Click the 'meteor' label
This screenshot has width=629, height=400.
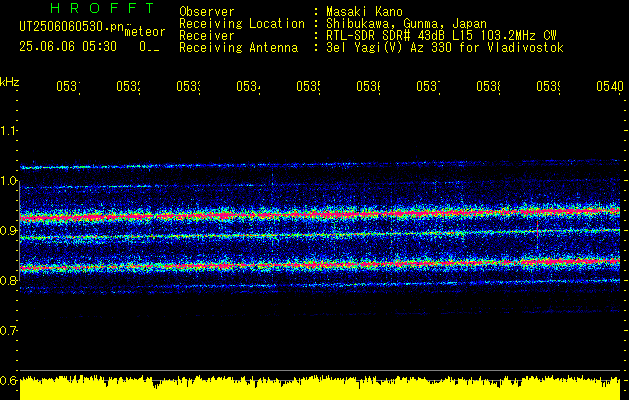145,32
